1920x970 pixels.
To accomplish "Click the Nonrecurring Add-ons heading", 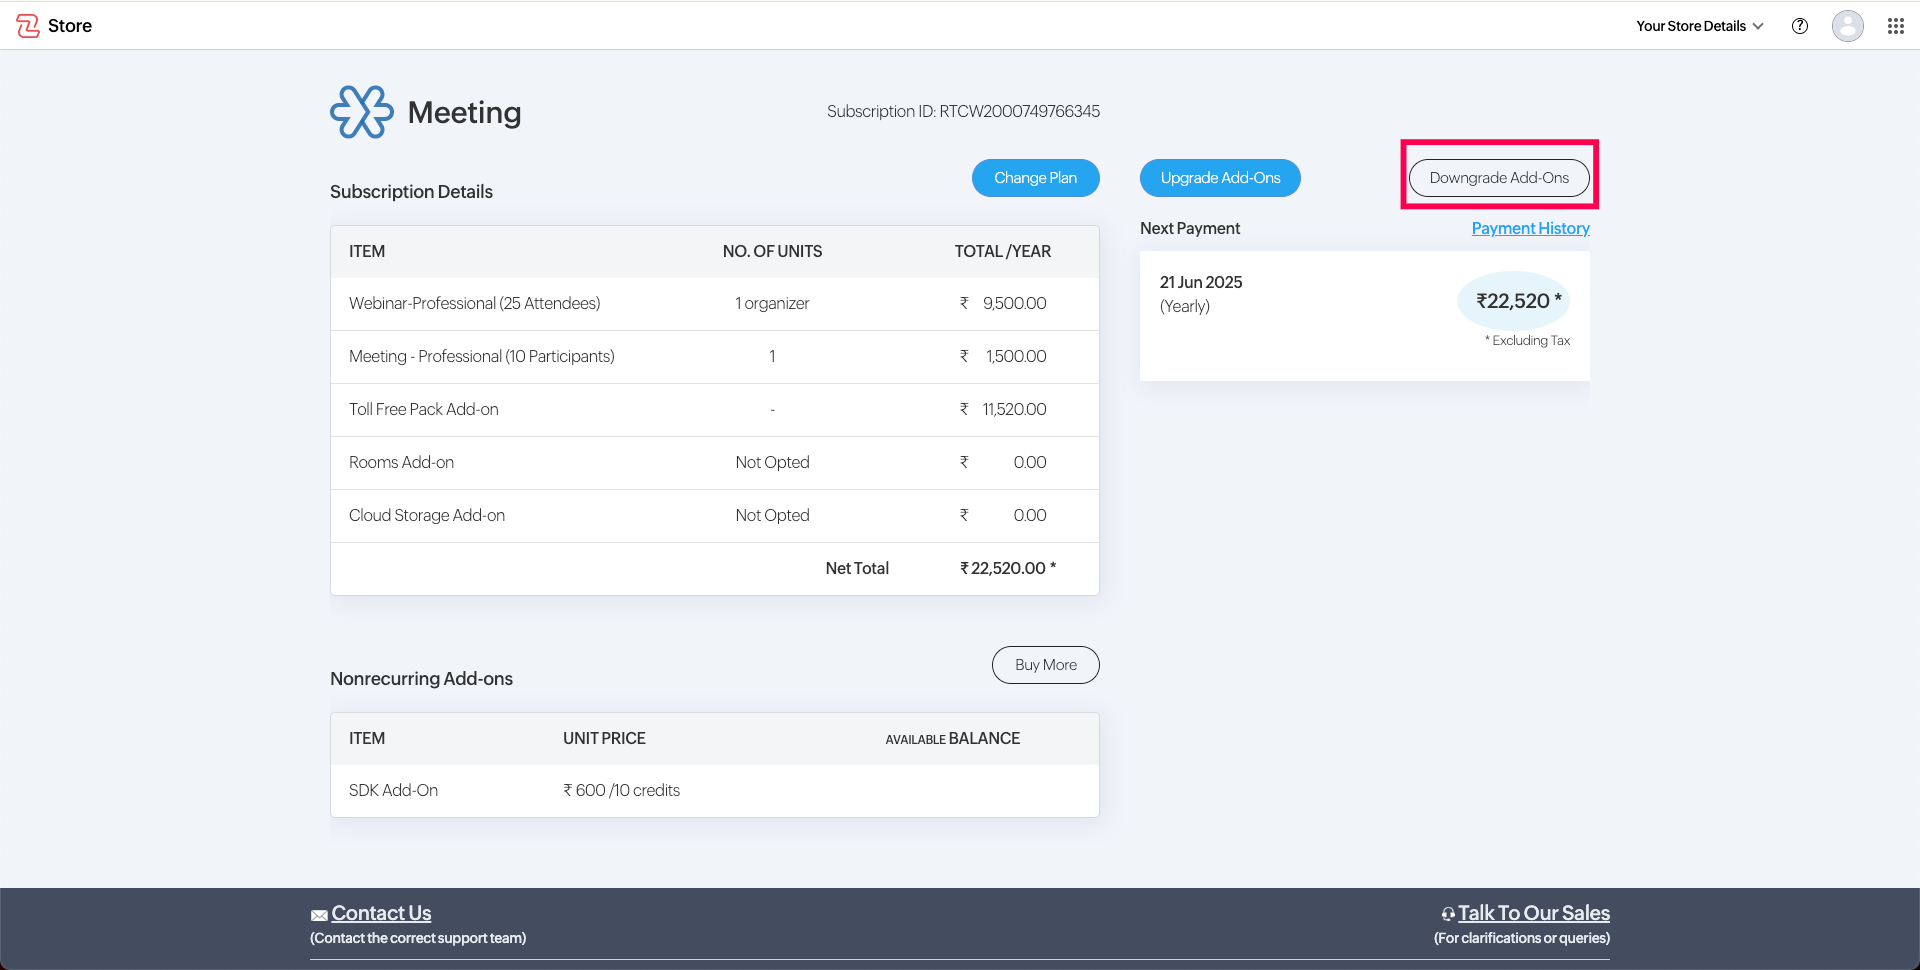I will 421,678.
